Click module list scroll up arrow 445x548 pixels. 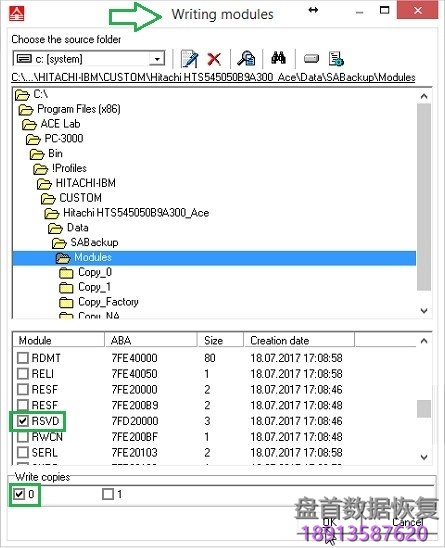(x=424, y=341)
